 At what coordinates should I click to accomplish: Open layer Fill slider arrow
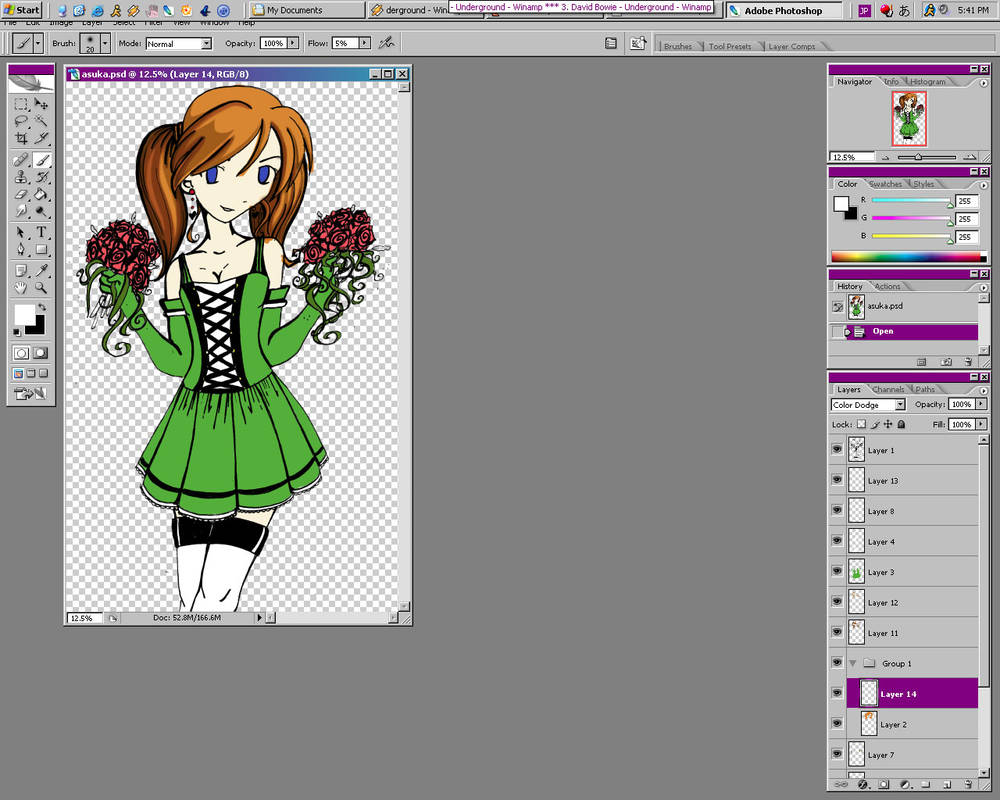[981, 424]
